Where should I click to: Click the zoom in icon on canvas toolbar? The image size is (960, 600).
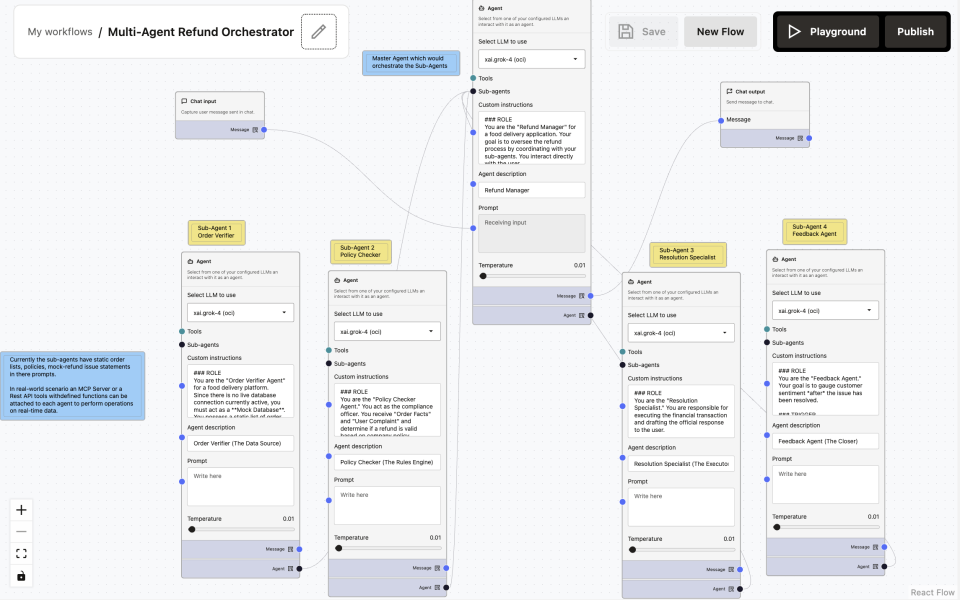tap(21, 510)
